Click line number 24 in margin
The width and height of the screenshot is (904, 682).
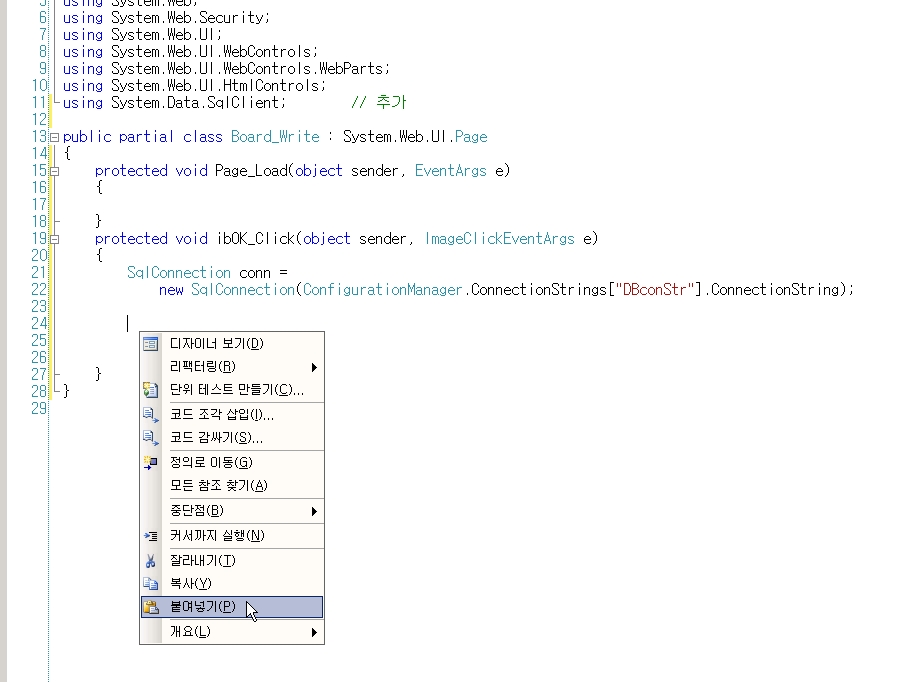39,323
